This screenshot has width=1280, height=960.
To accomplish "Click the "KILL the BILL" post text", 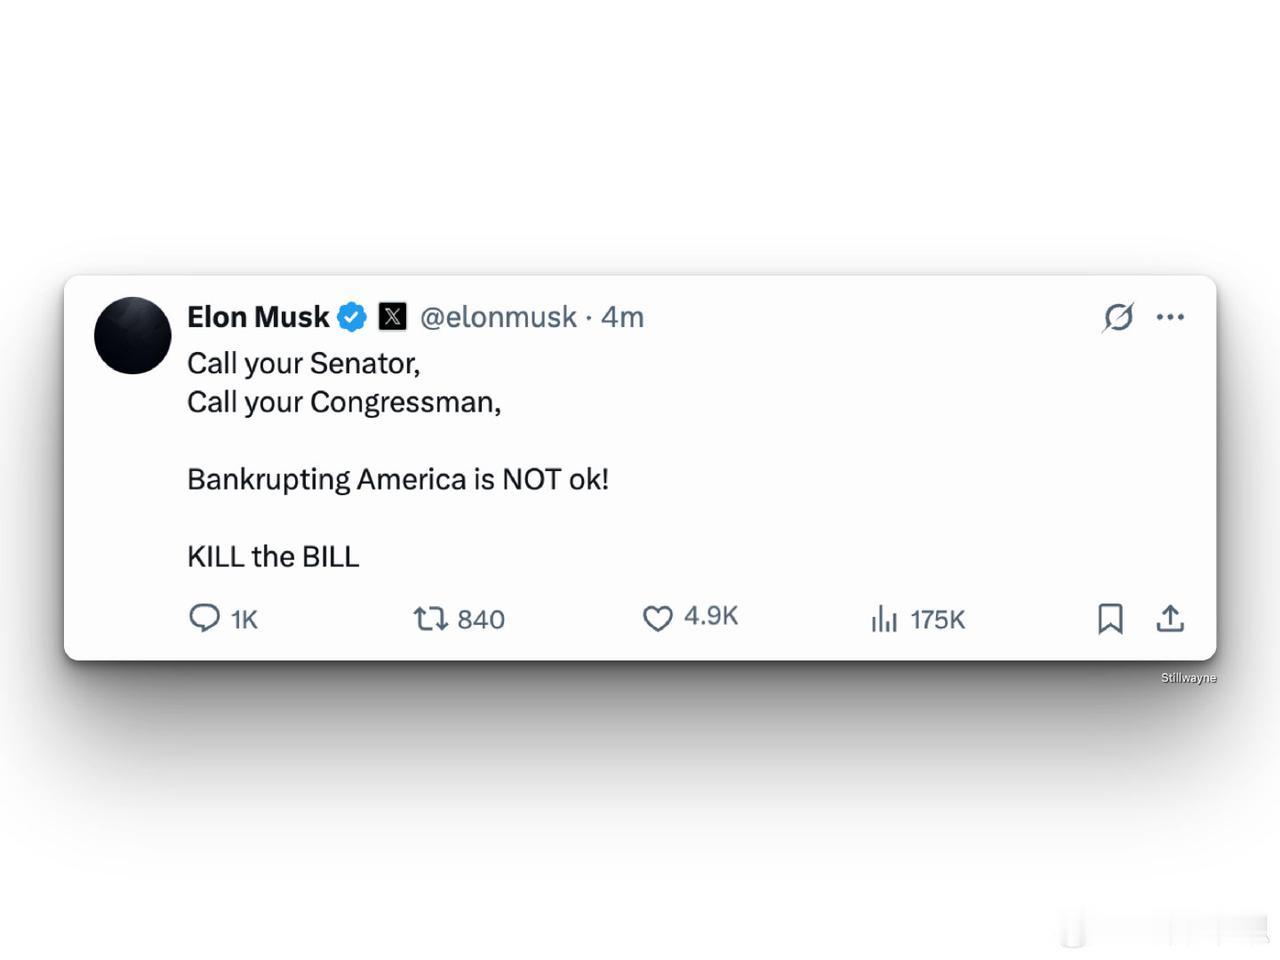I will [x=273, y=556].
